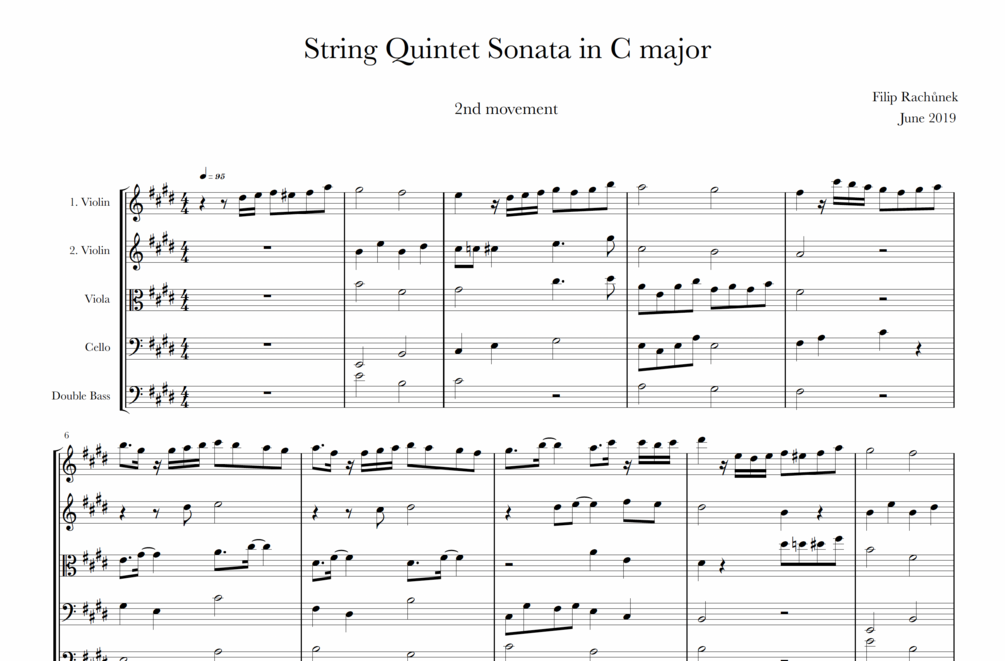Click the Double Bass instrument label
Screen dimensions: 1005x661
(x=81, y=396)
